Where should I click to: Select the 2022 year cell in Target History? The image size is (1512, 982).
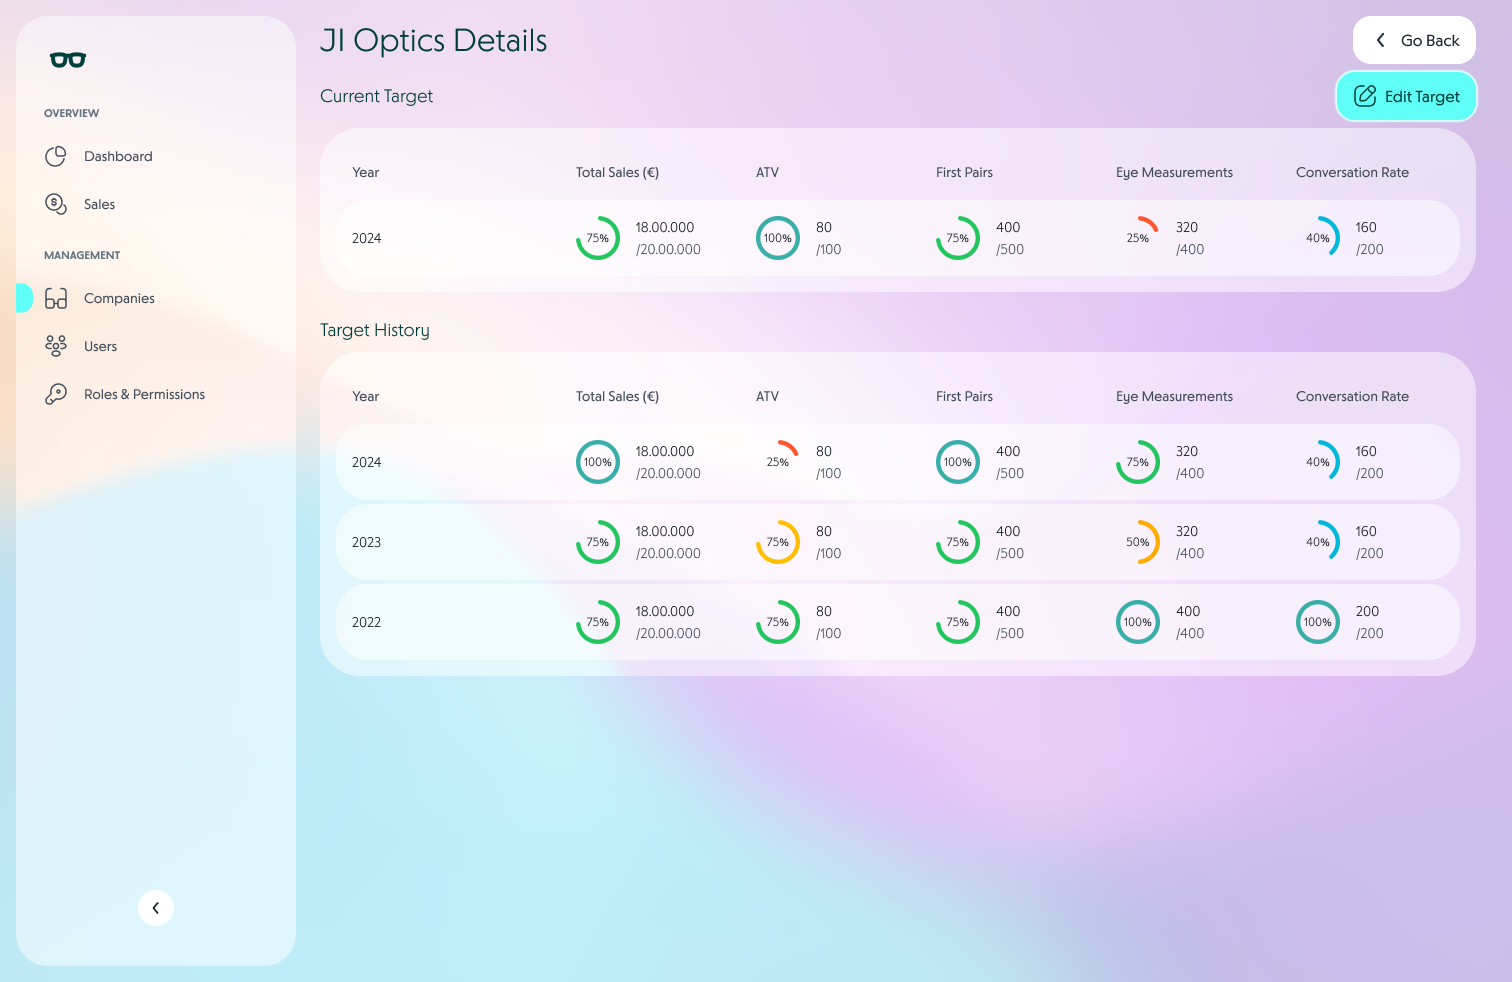(366, 622)
